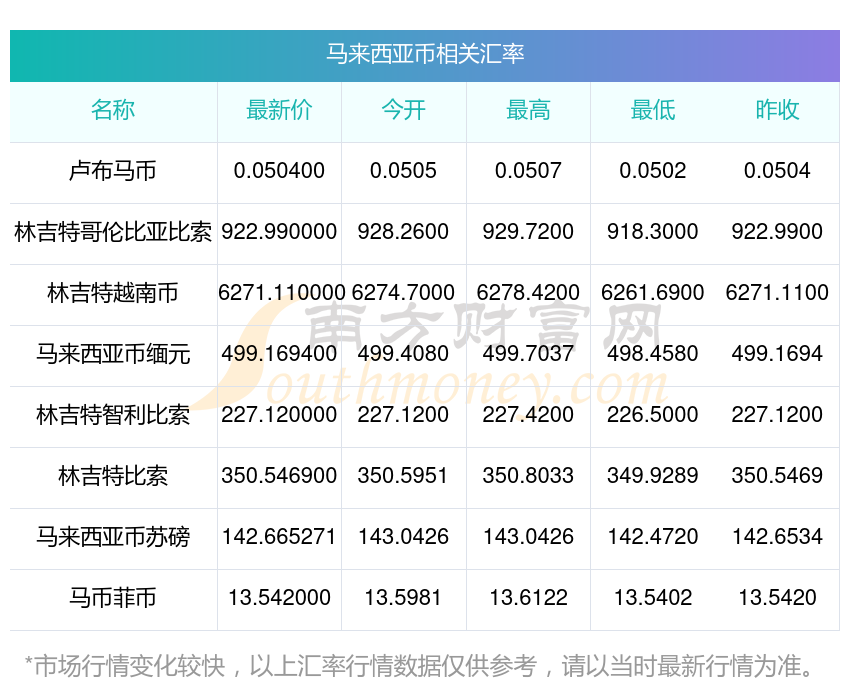Viewport: 850px width, 698px height.
Task: Select latest price 142.665271
Action: pos(279,537)
